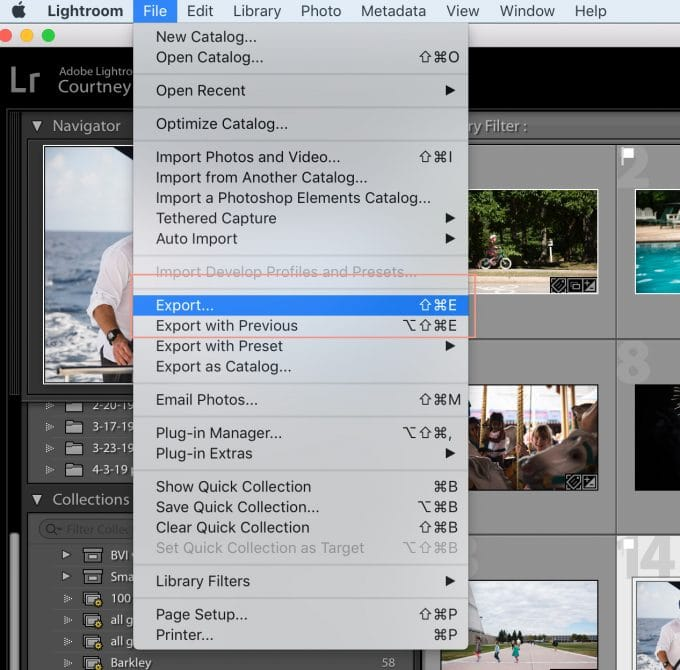Click develop adjustments badge on carousel photo

pos(589,482)
